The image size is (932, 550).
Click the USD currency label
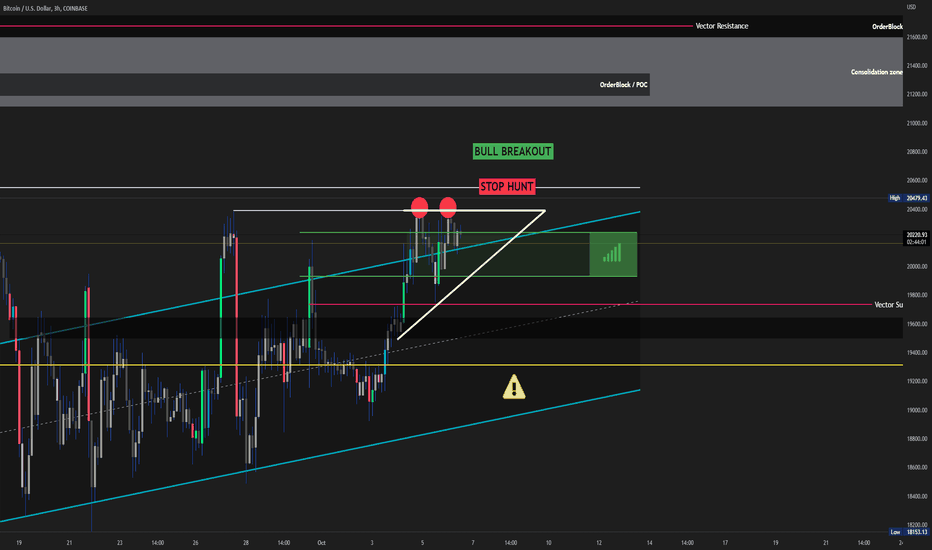[x=911, y=7]
